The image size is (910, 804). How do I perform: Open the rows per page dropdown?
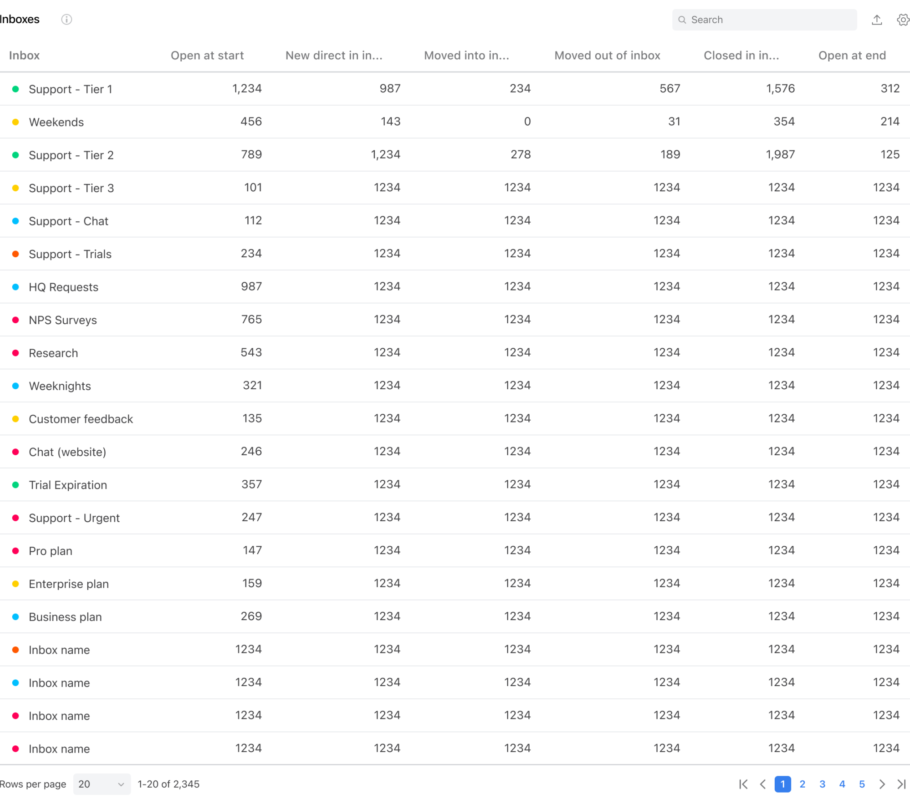102,784
